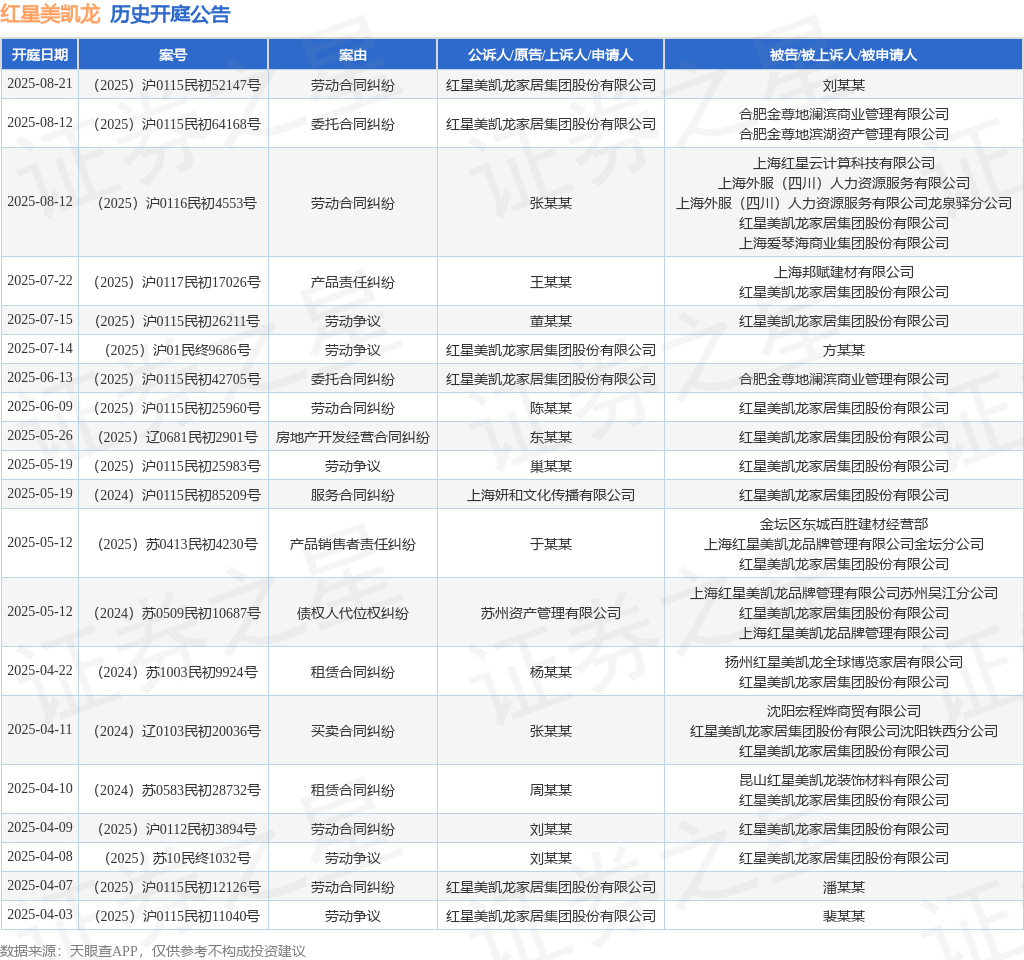
Task: Select date cell 2025-04-22
Action: [x=40, y=671]
